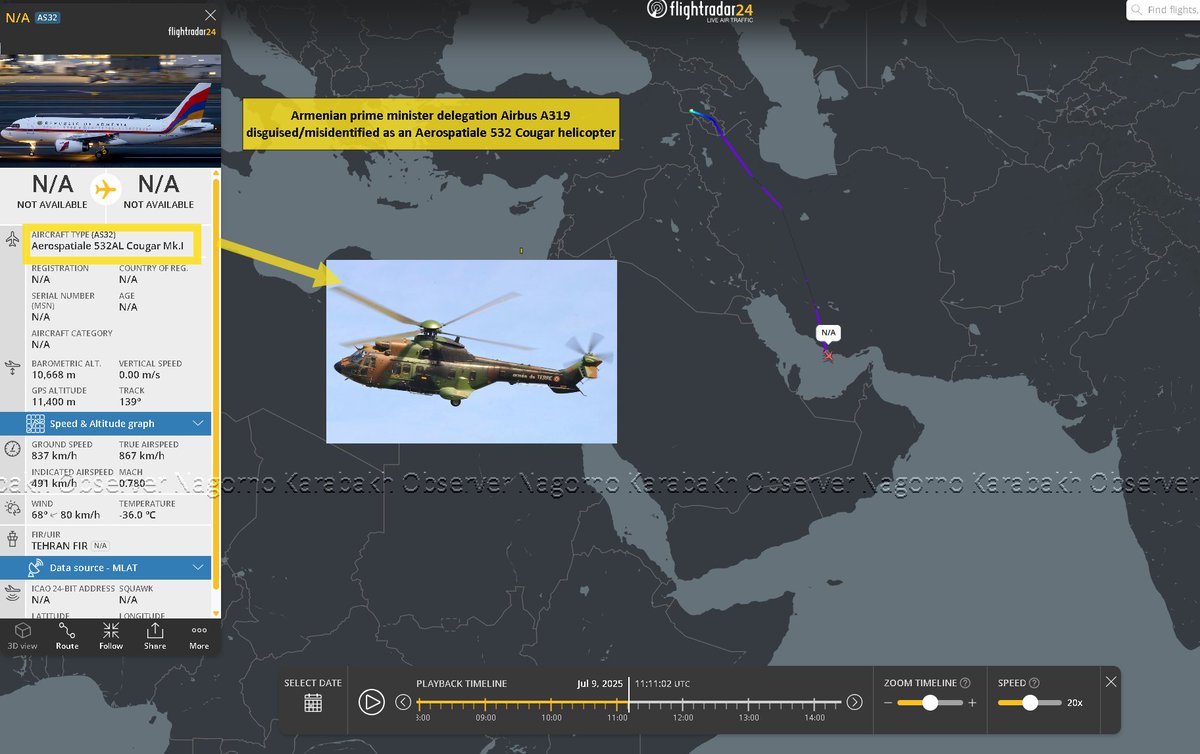Increase timeline zoom with plus button
The image size is (1200, 754).
[972, 703]
